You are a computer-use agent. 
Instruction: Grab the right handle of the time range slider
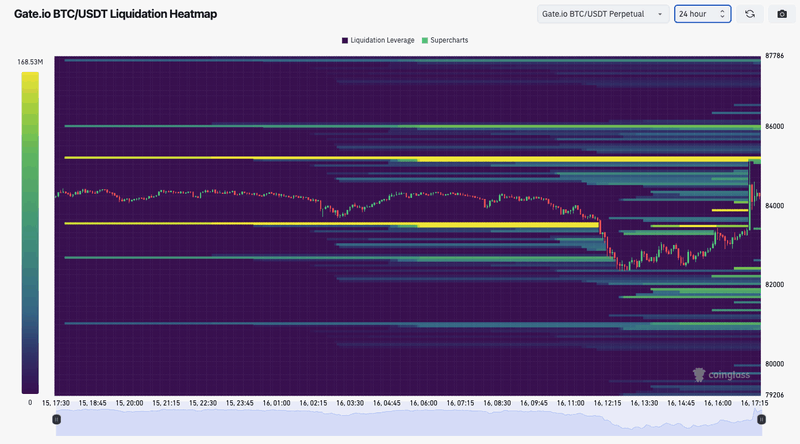point(761,419)
